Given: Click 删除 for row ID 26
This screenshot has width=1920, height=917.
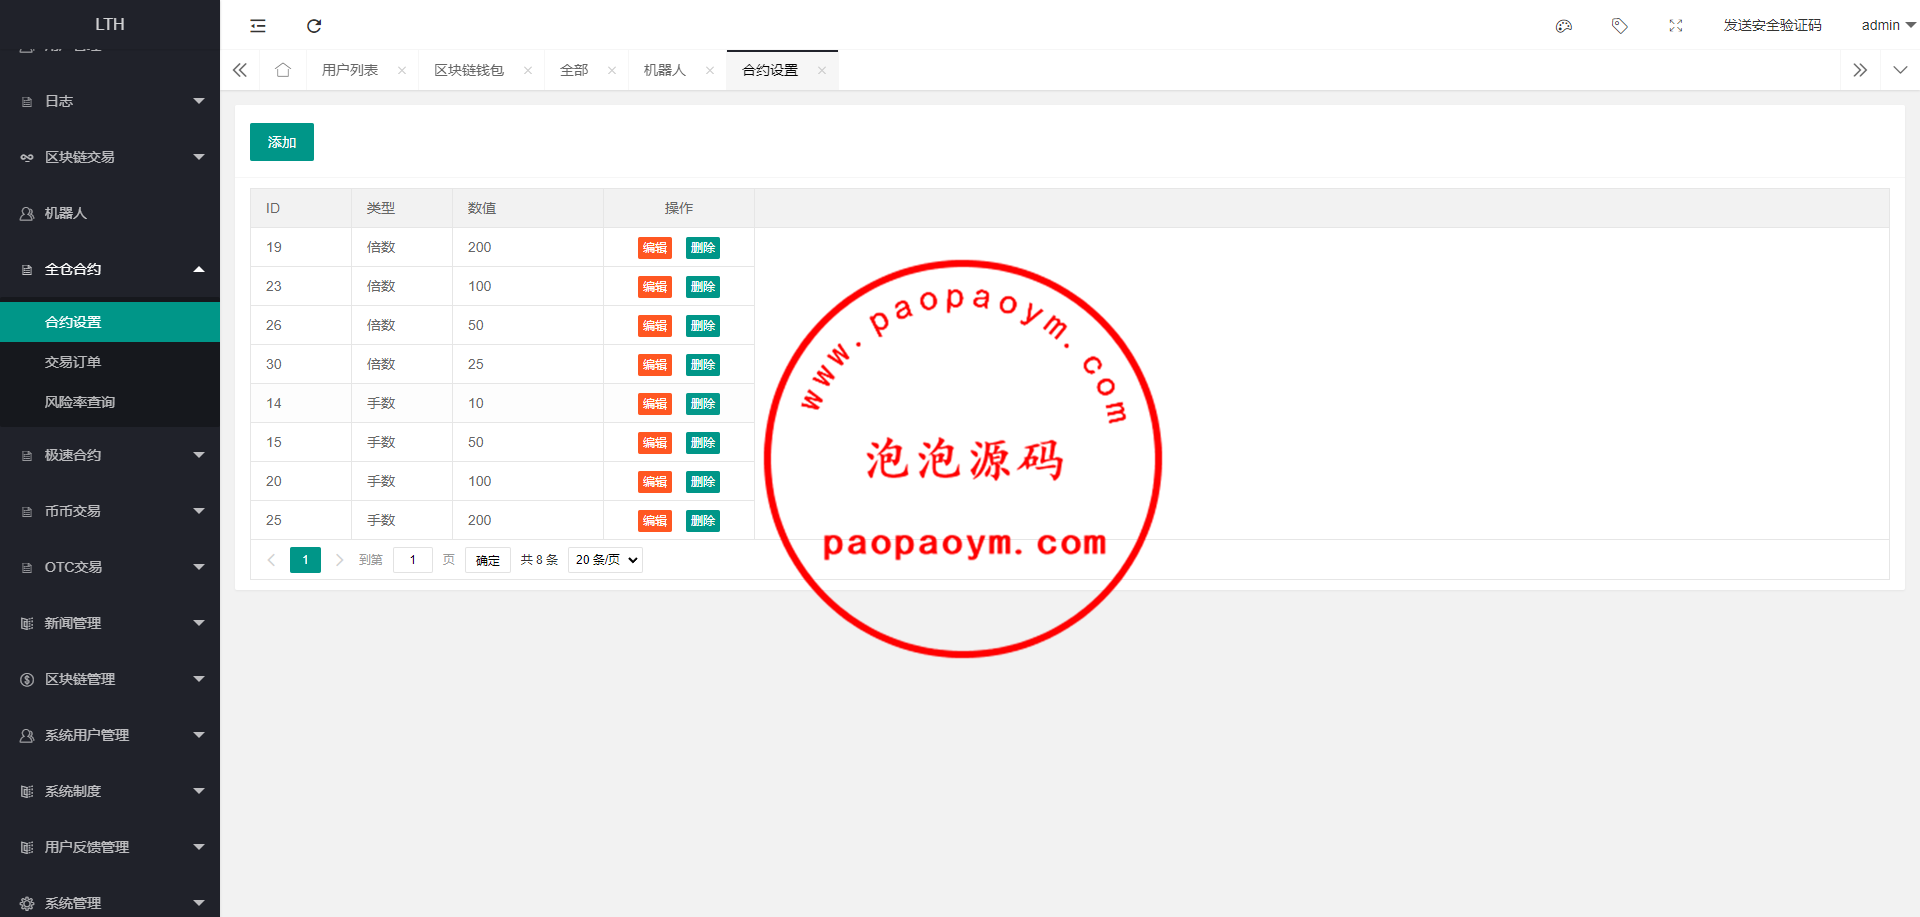Looking at the screenshot, I should pos(703,326).
